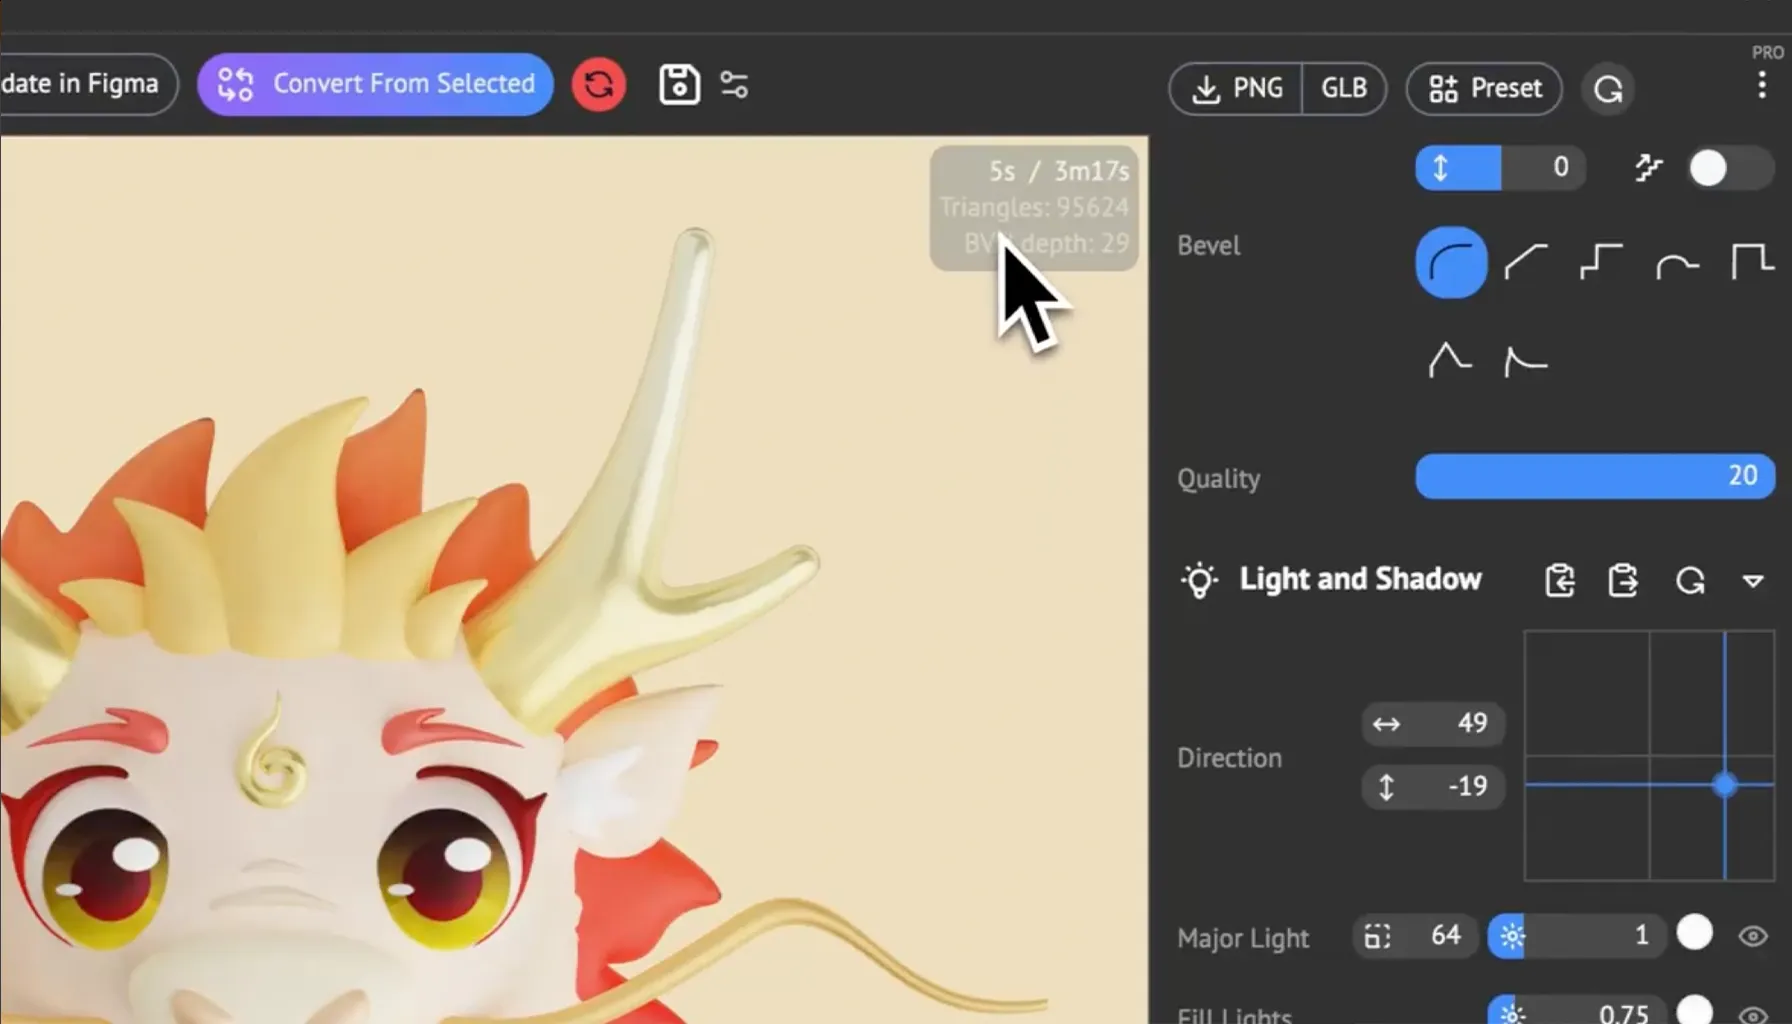The width and height of the screenshot is (1792, 1024).
Task: Collapse the Light and Shadow section chevron
Action: coord(1754,581)
